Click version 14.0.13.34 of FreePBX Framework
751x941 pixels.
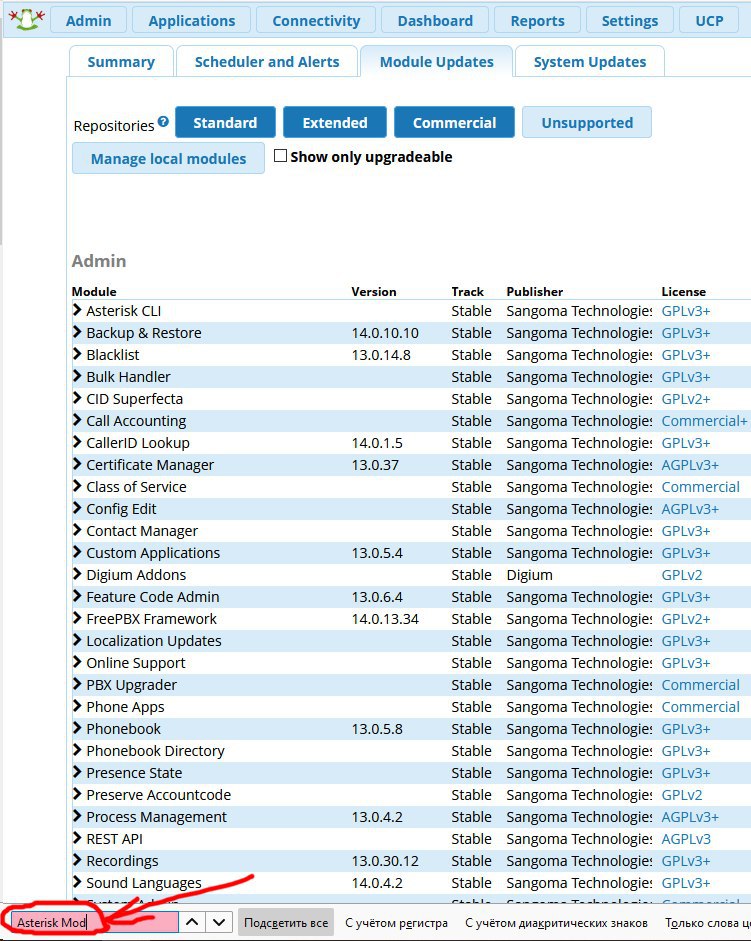click(385, 619)
